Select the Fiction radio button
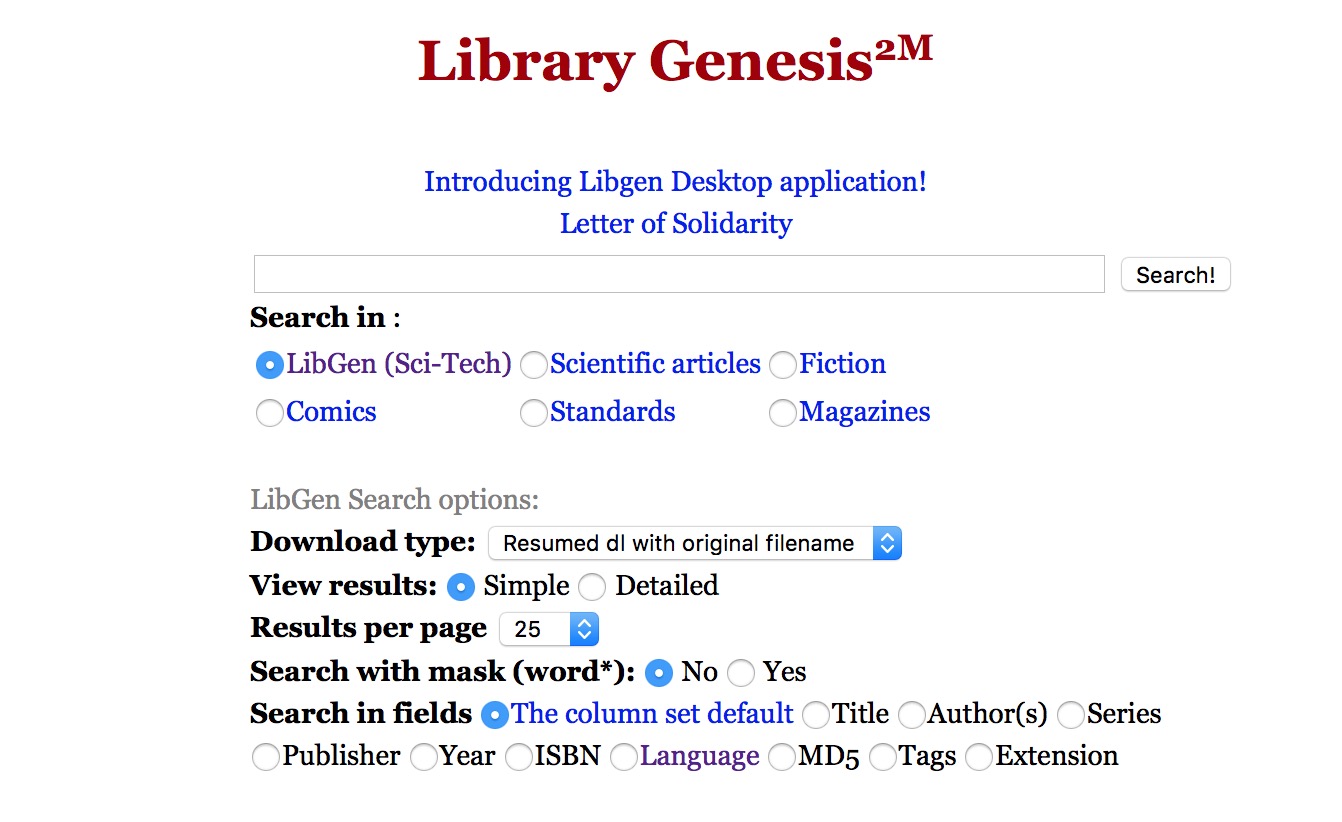The height and width of the screenshot is (822, 1342). [x=783, y=366]
